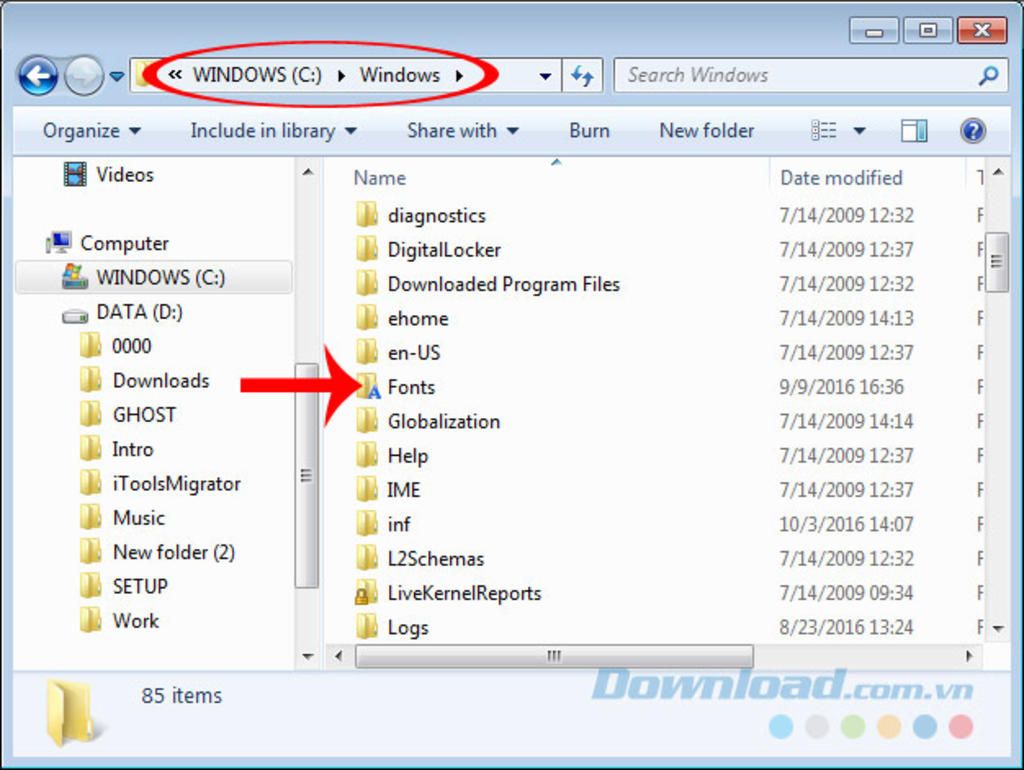This screenshot has width=1024, height=770.
Task: Select Videos in the navigation pane
Action: point(108,174)
